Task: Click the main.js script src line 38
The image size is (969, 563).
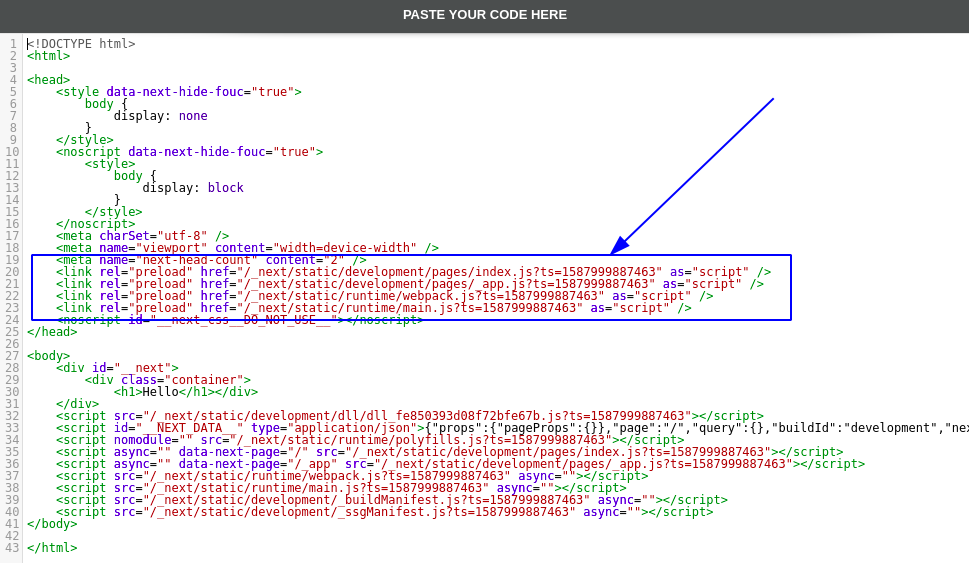Action: pos(341,488)
